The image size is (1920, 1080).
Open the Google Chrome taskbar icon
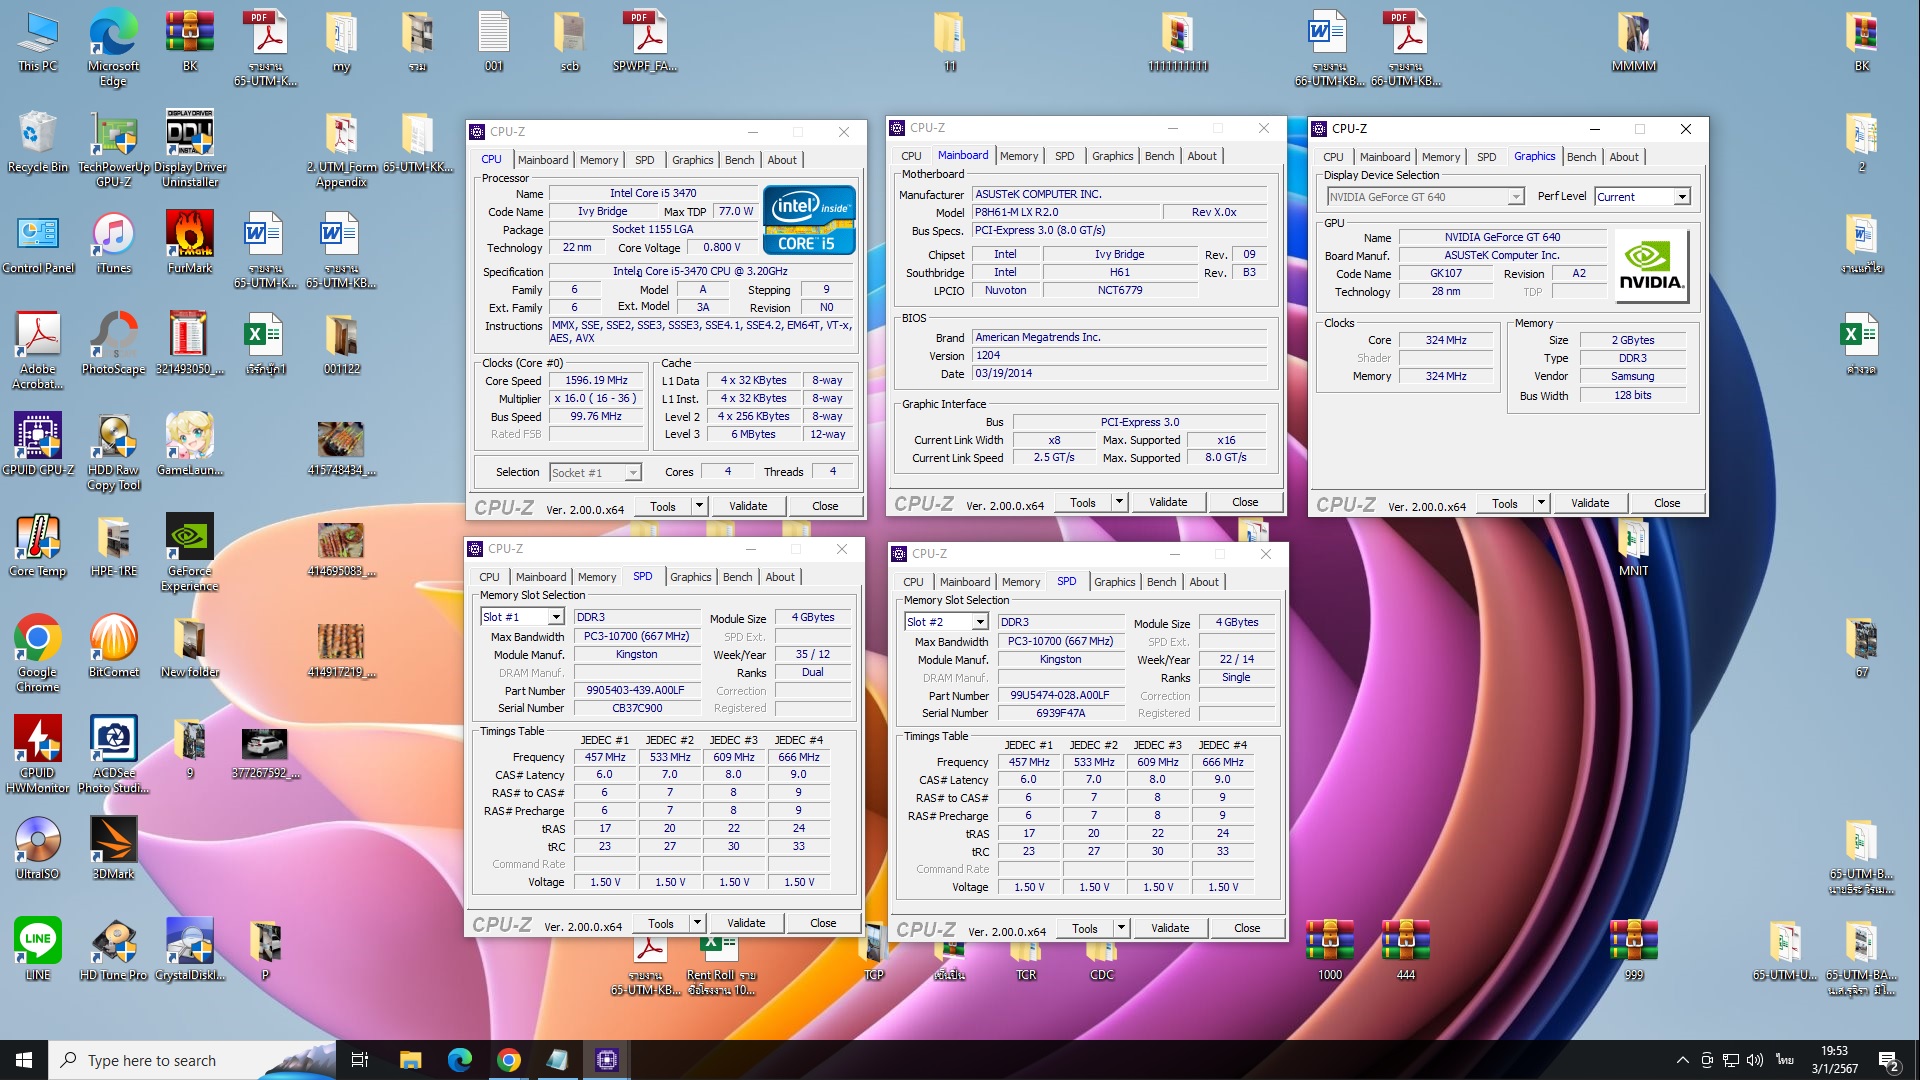(509, 1060)
